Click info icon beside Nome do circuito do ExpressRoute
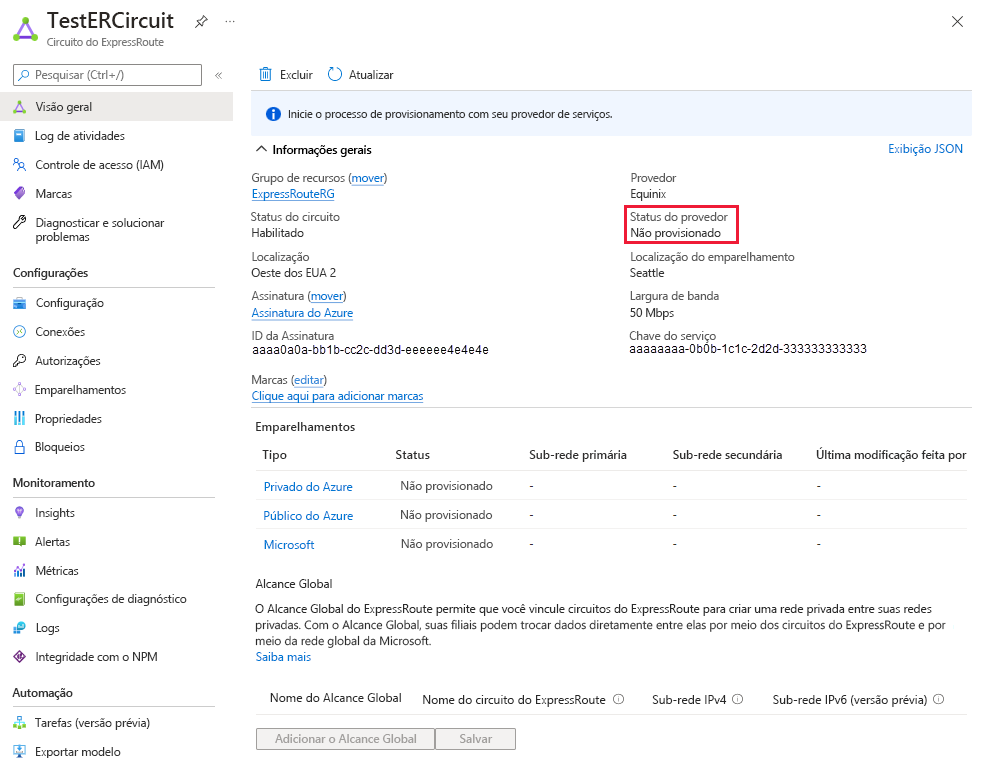The image size is (990, 758). 618,700
